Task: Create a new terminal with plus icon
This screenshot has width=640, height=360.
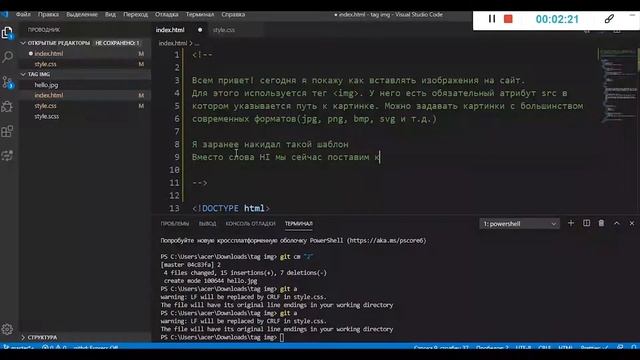Action: coord(571,223)
